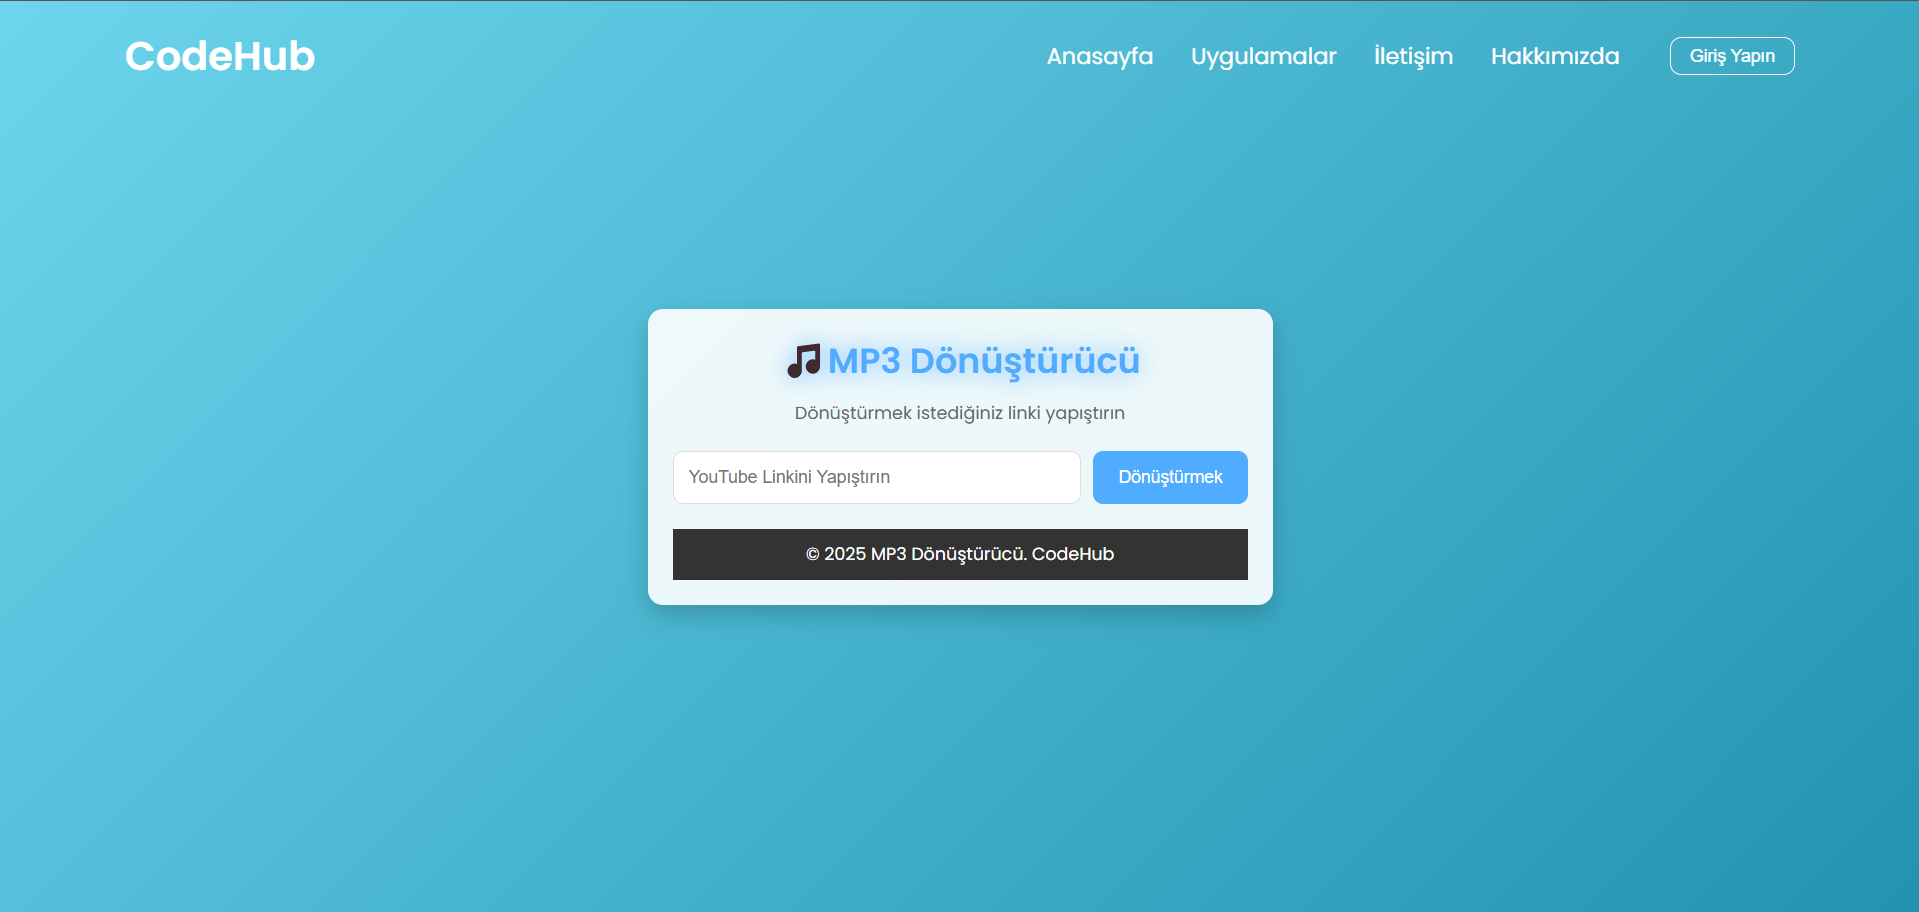The image size is (1919, 912).
Task: Click the 2025 year in footer
Action: coord(845,554)
